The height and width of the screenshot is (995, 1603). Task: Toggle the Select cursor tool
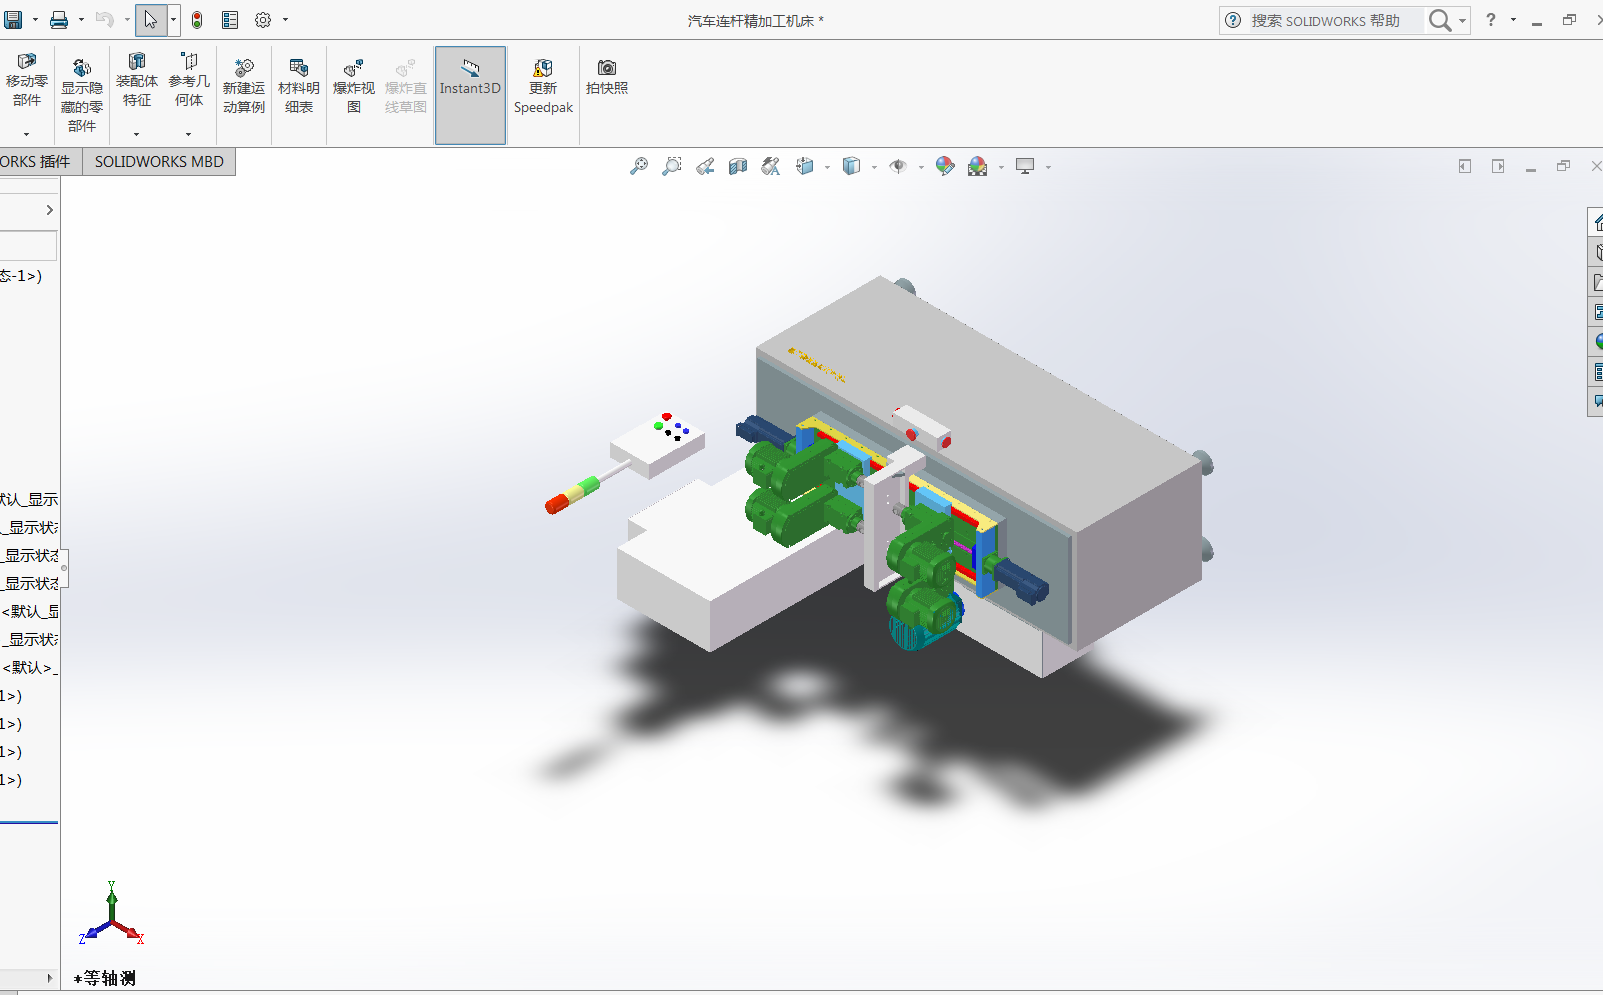(150, 20)
